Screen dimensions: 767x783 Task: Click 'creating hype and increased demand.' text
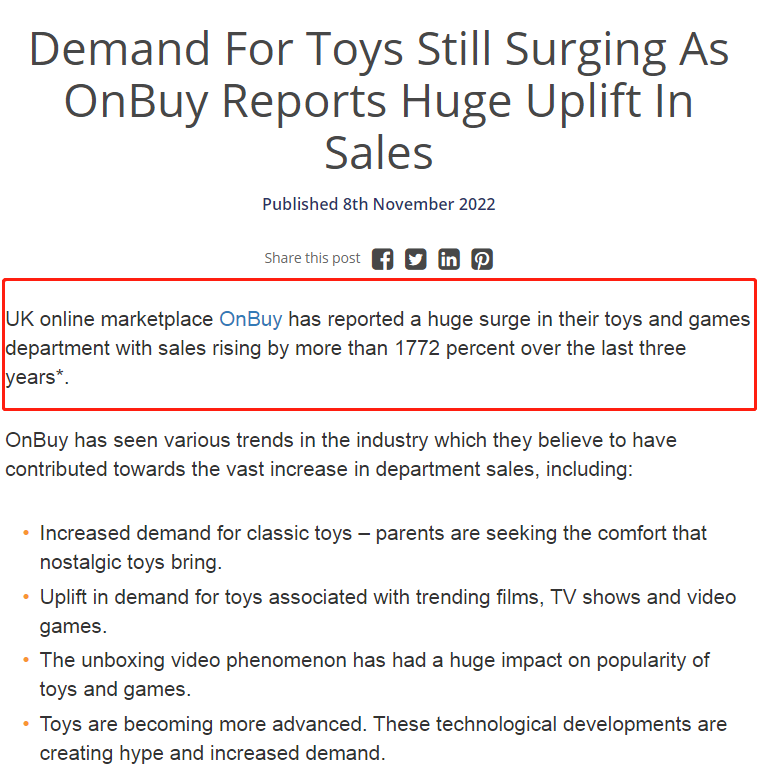pos(213,753)
